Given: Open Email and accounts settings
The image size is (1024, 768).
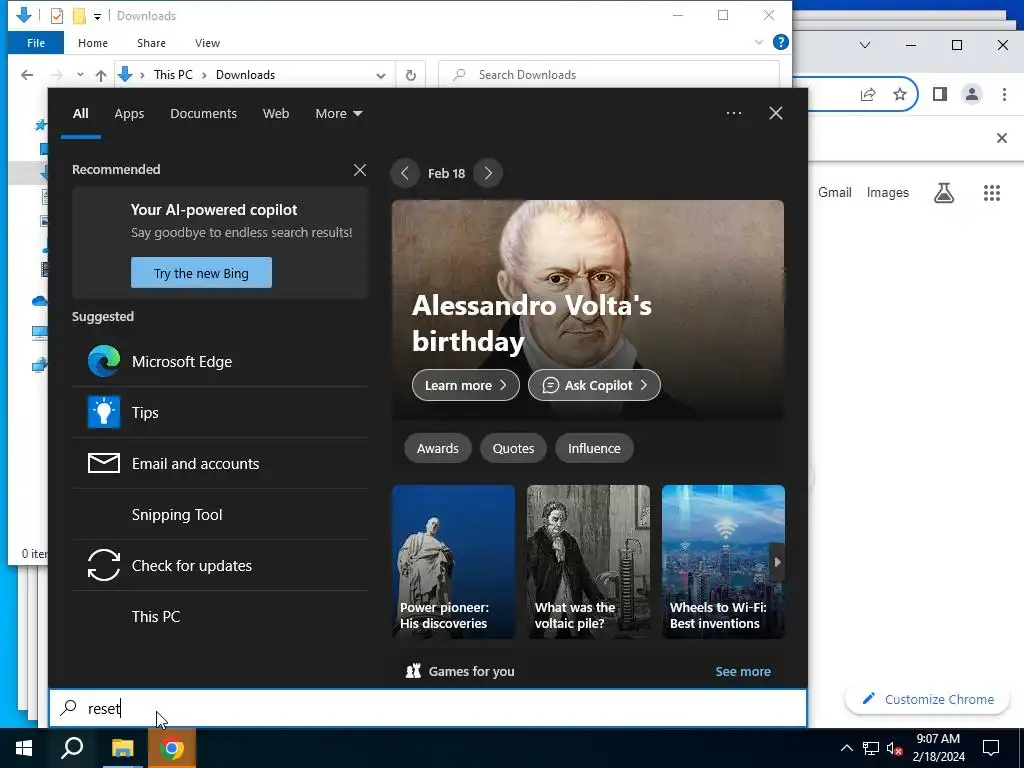Looking at the screenshot, I should pos(220,463).
